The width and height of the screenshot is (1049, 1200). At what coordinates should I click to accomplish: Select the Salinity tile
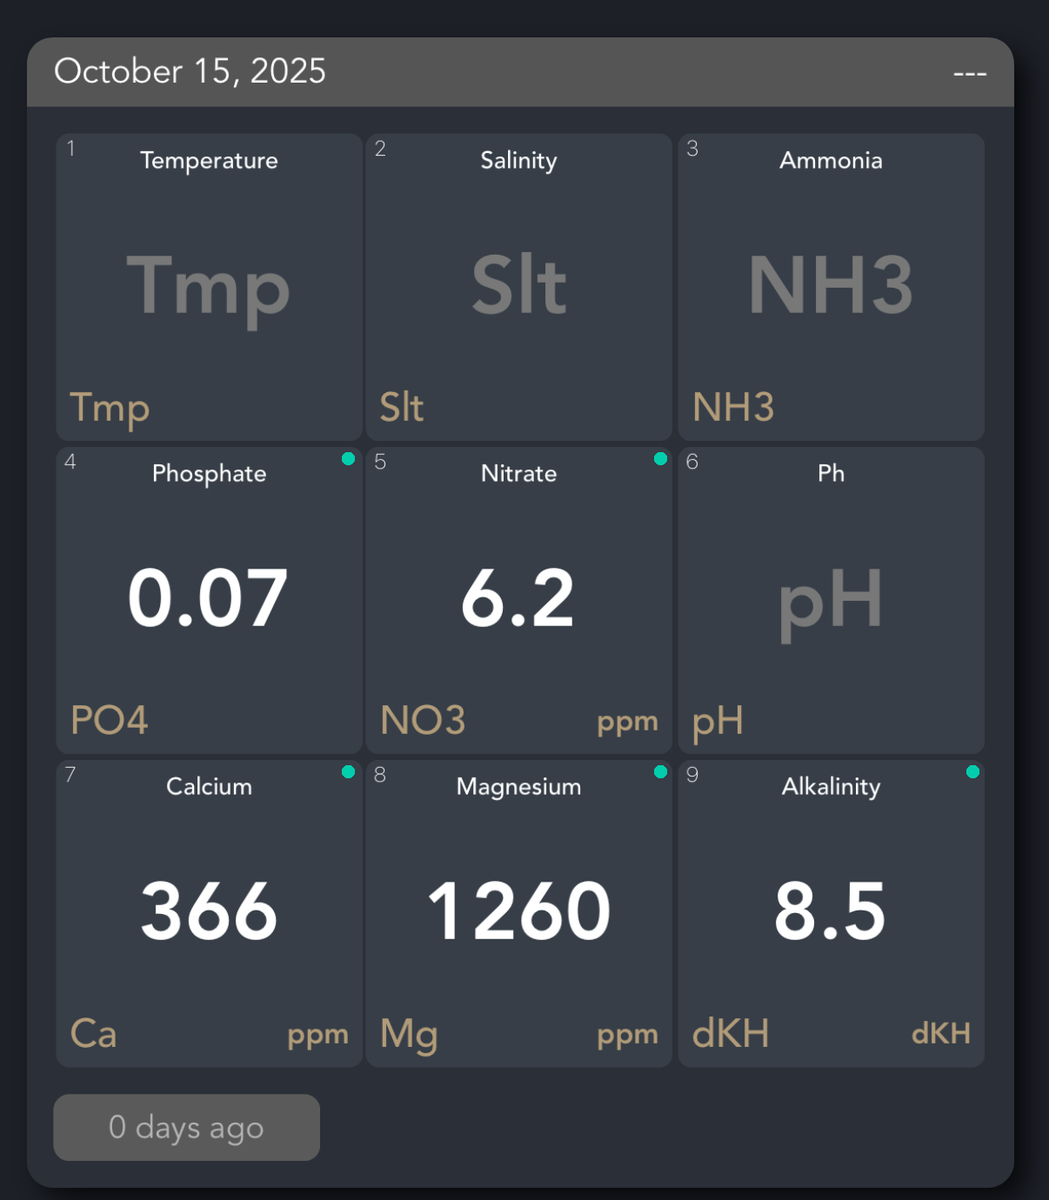518,287
